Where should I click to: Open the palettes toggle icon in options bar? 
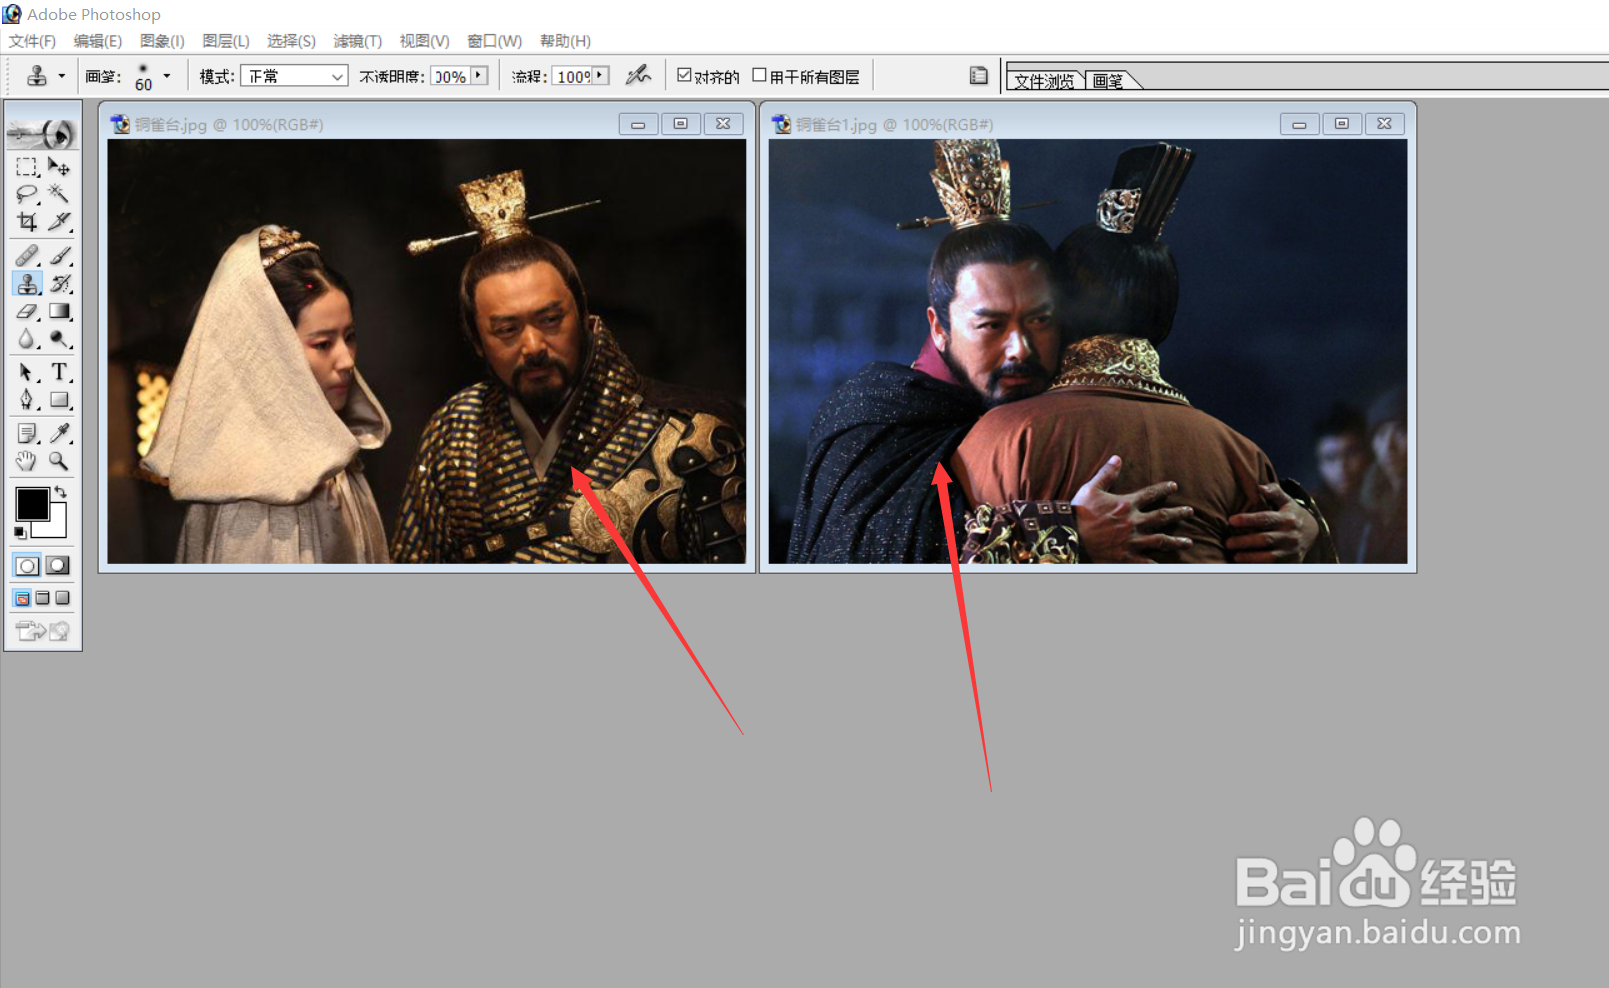point(978,75)
